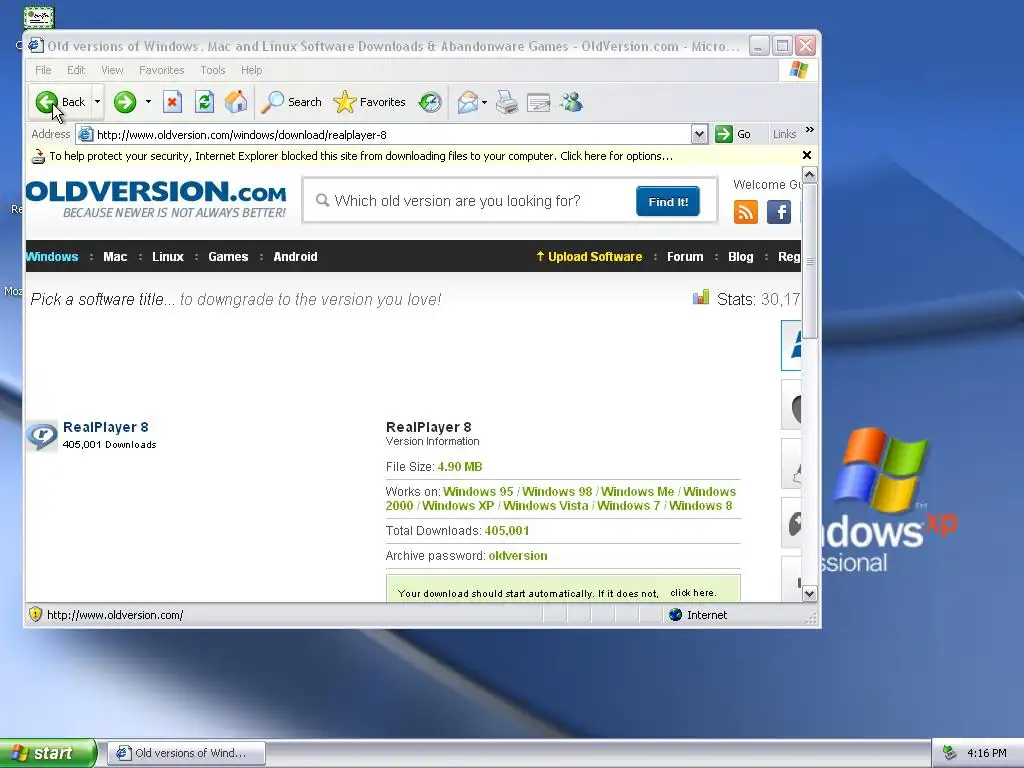Open the File menu

[x=43, y=70]
